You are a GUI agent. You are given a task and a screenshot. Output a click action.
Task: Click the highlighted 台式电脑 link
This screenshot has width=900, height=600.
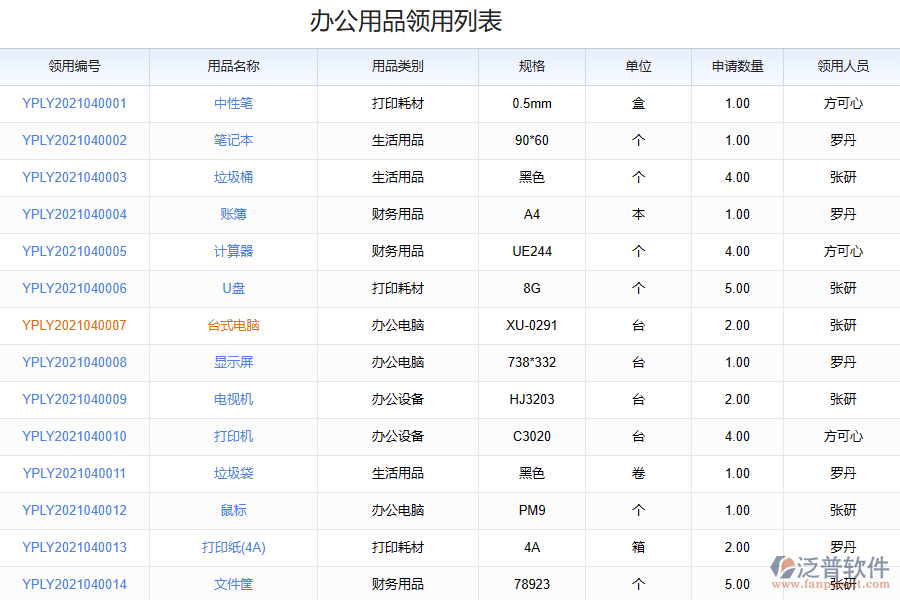click(x=233, y=326)
